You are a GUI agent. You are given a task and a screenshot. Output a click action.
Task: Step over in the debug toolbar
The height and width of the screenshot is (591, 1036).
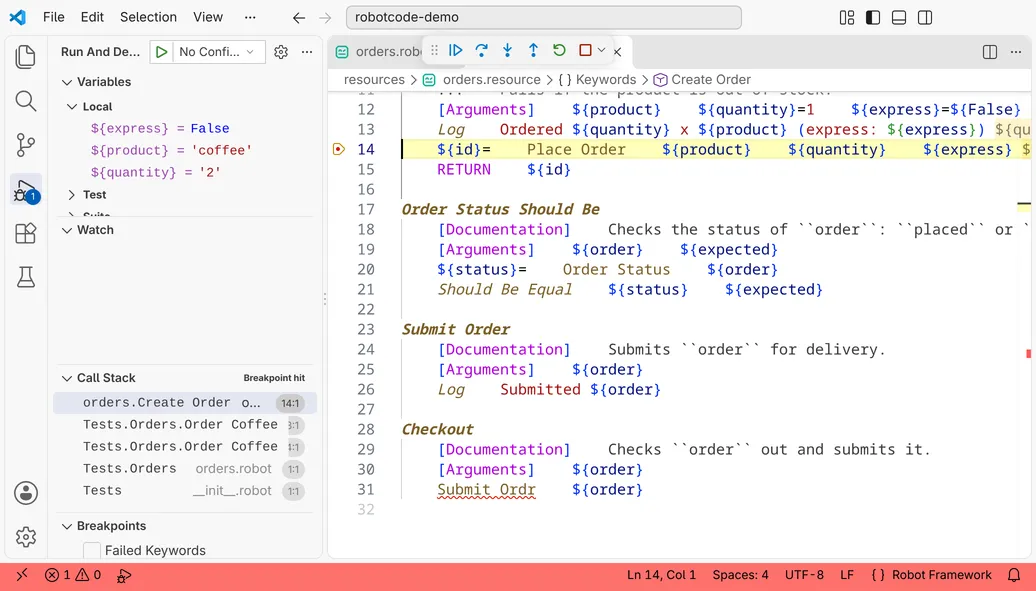(482, 50)
